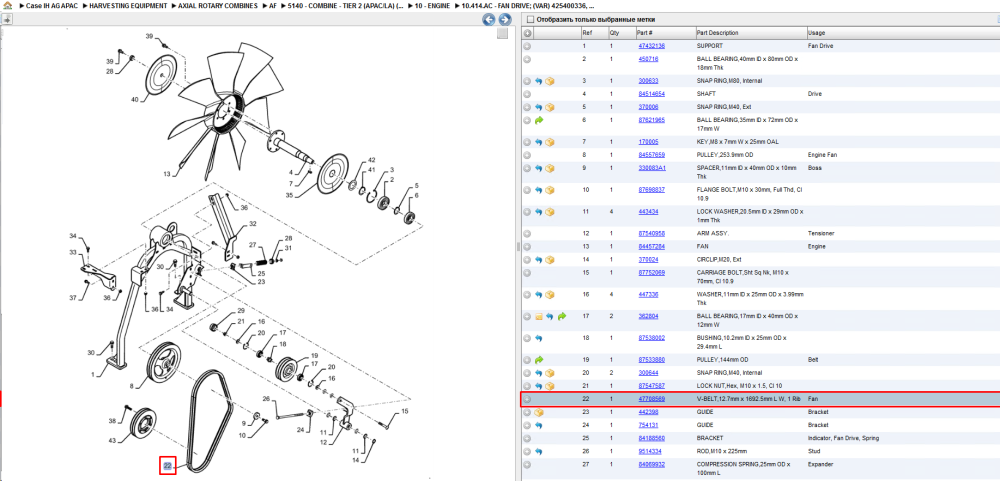Click green arrow icon for PULLEY ref 19
1000x481 pixels.
tap(538, 360)
